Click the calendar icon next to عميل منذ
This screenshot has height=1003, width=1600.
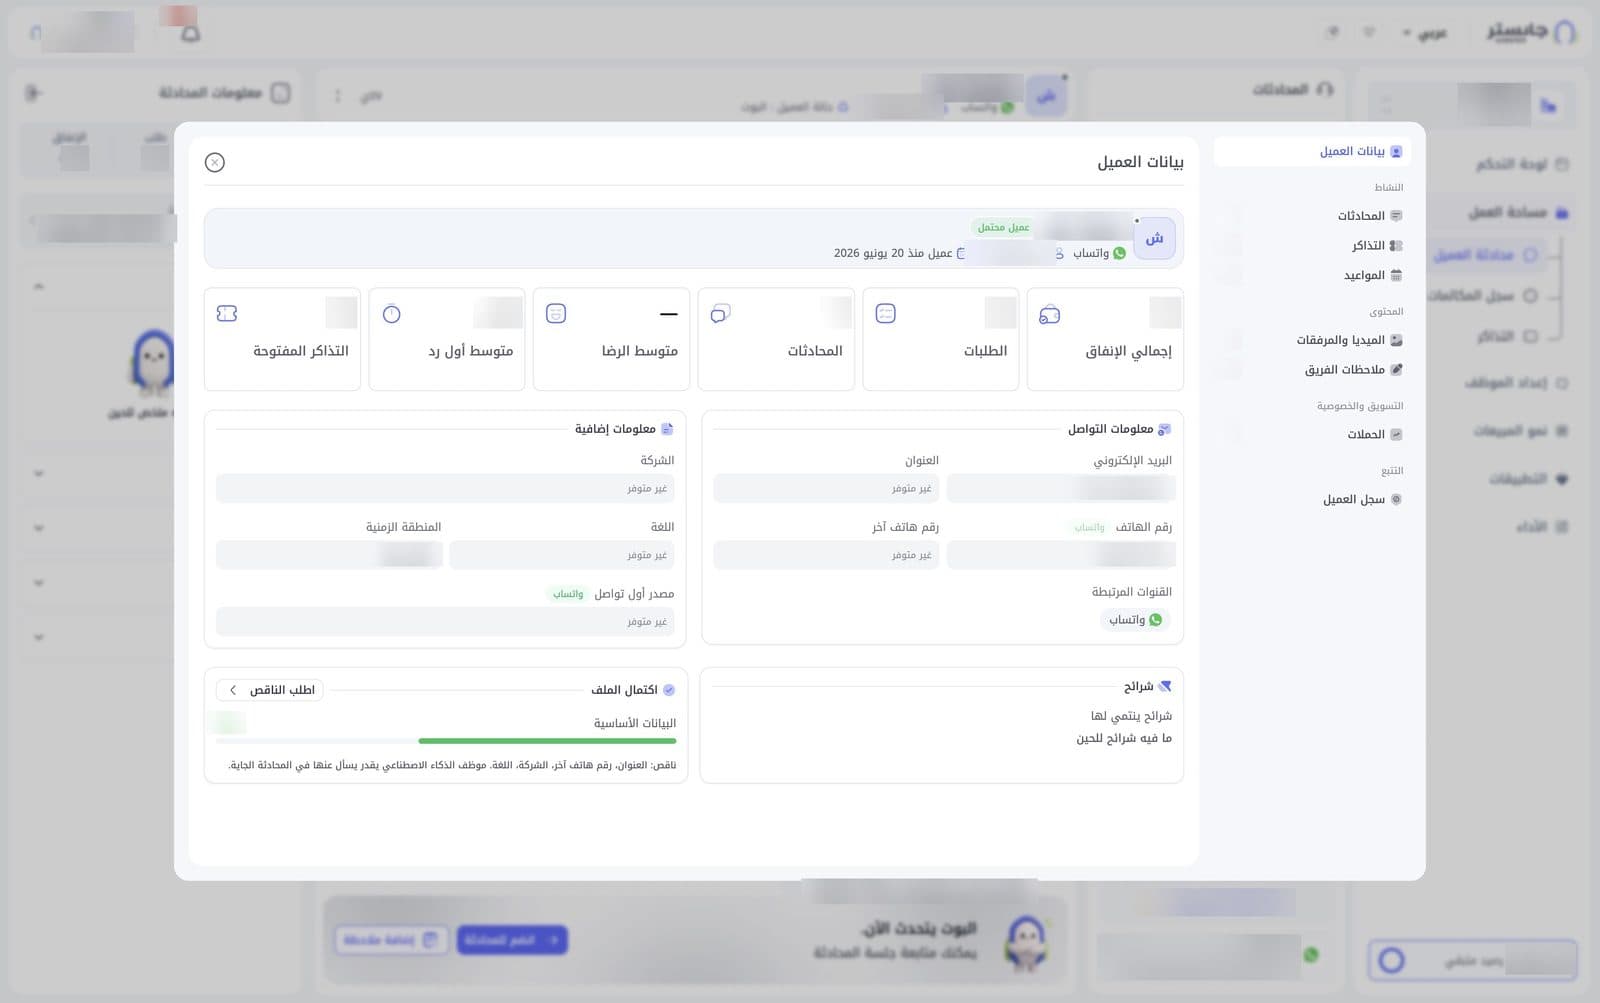point(961,253)
